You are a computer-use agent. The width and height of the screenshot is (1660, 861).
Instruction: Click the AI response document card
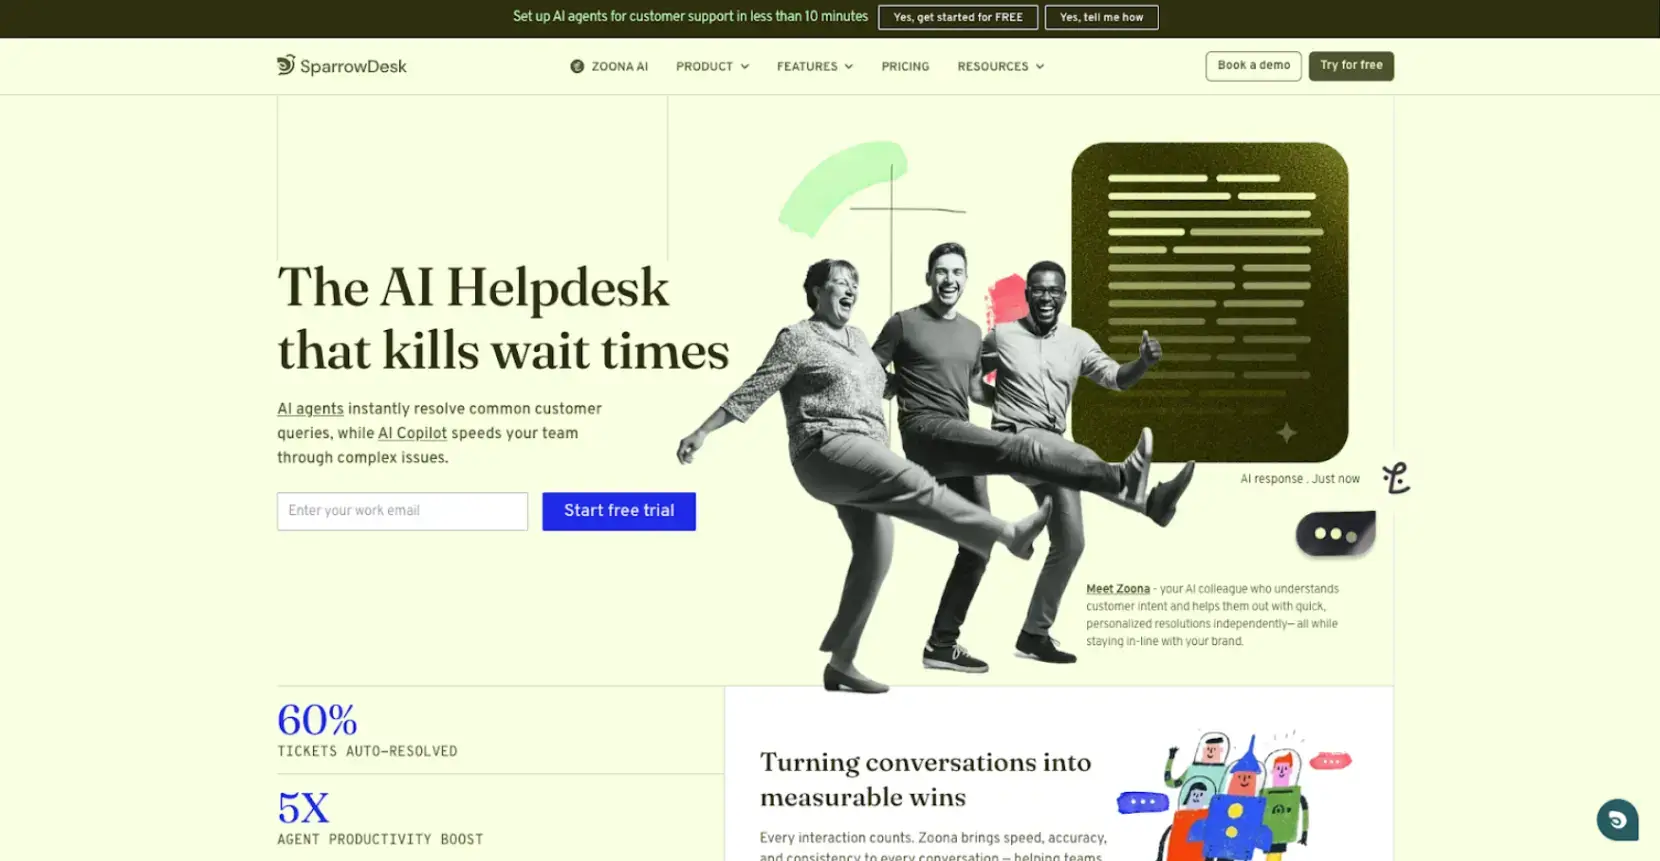coord(1209,300)
